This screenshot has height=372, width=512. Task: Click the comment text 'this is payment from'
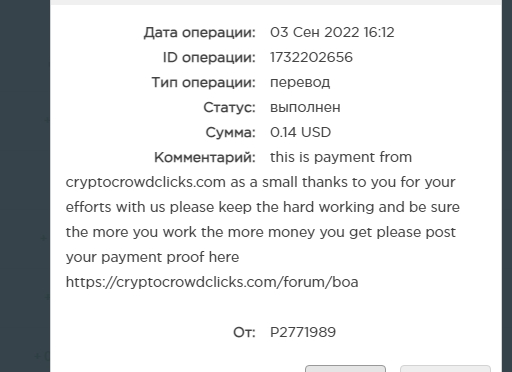(x=341, y=157)
